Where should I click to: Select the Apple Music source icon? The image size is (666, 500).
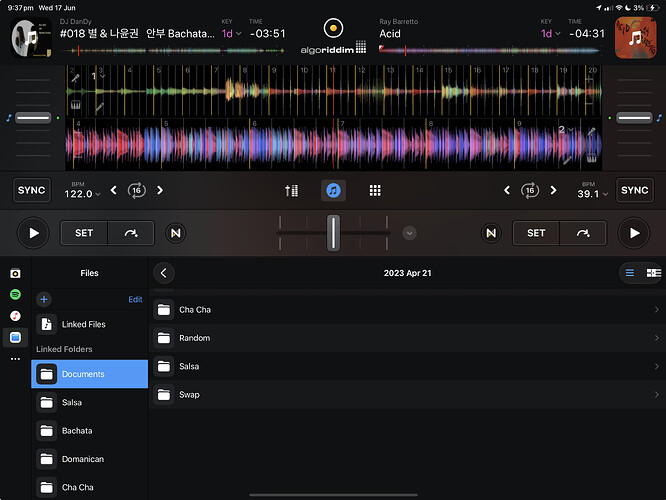coord(15,316)
